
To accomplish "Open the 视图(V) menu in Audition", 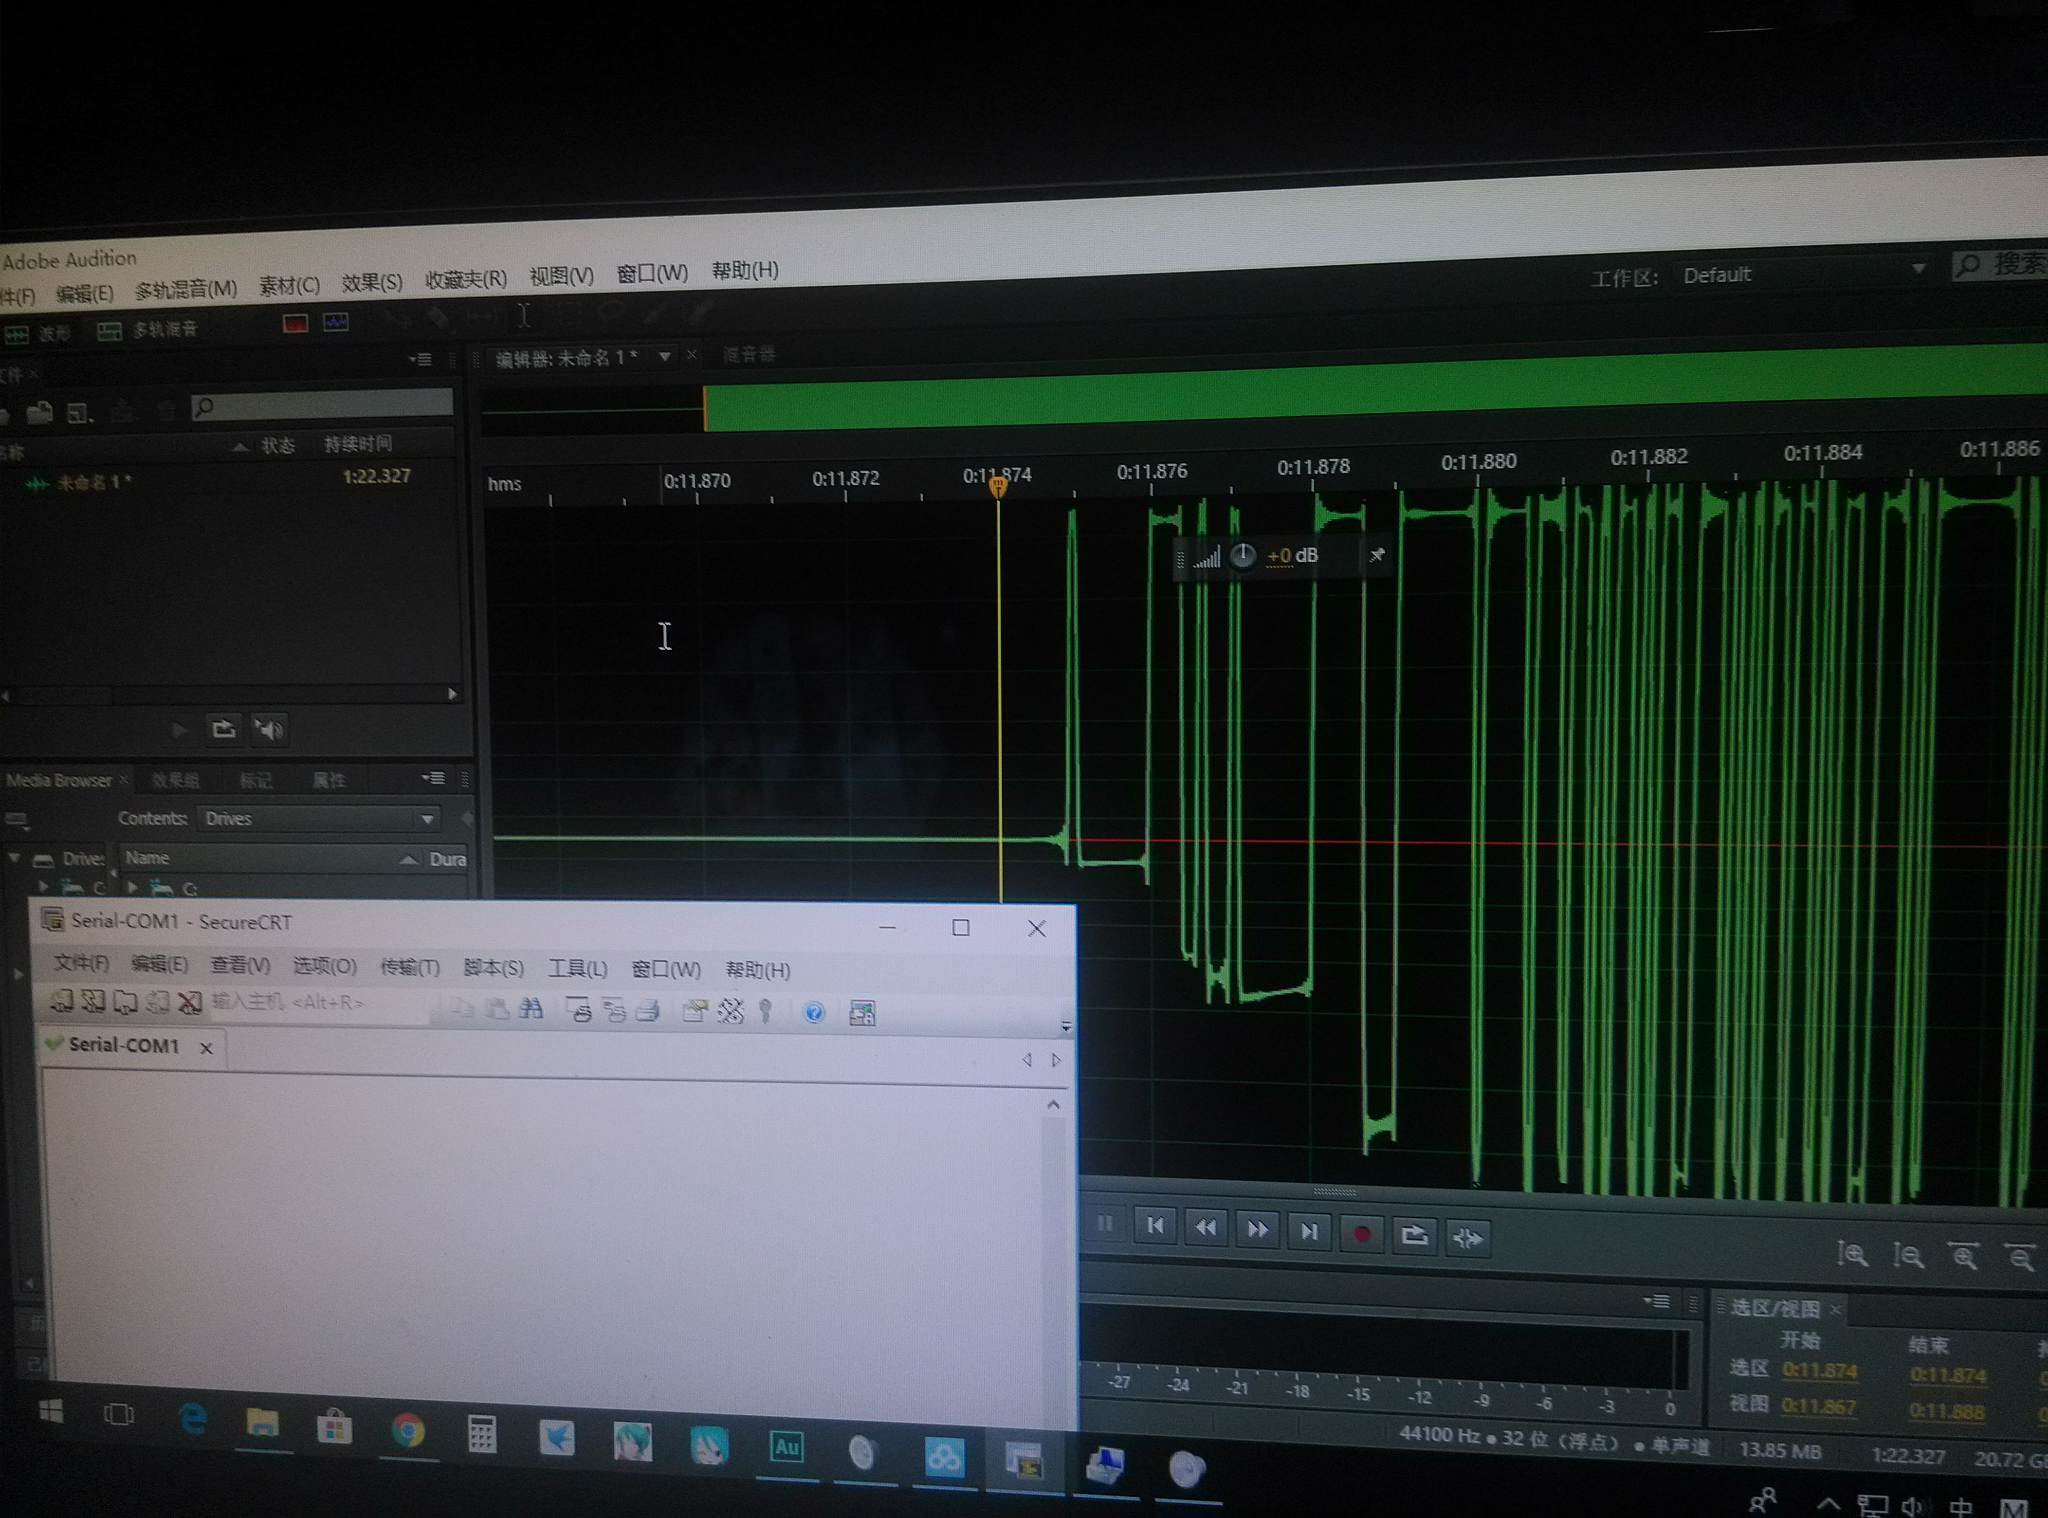I will [561, 276].
